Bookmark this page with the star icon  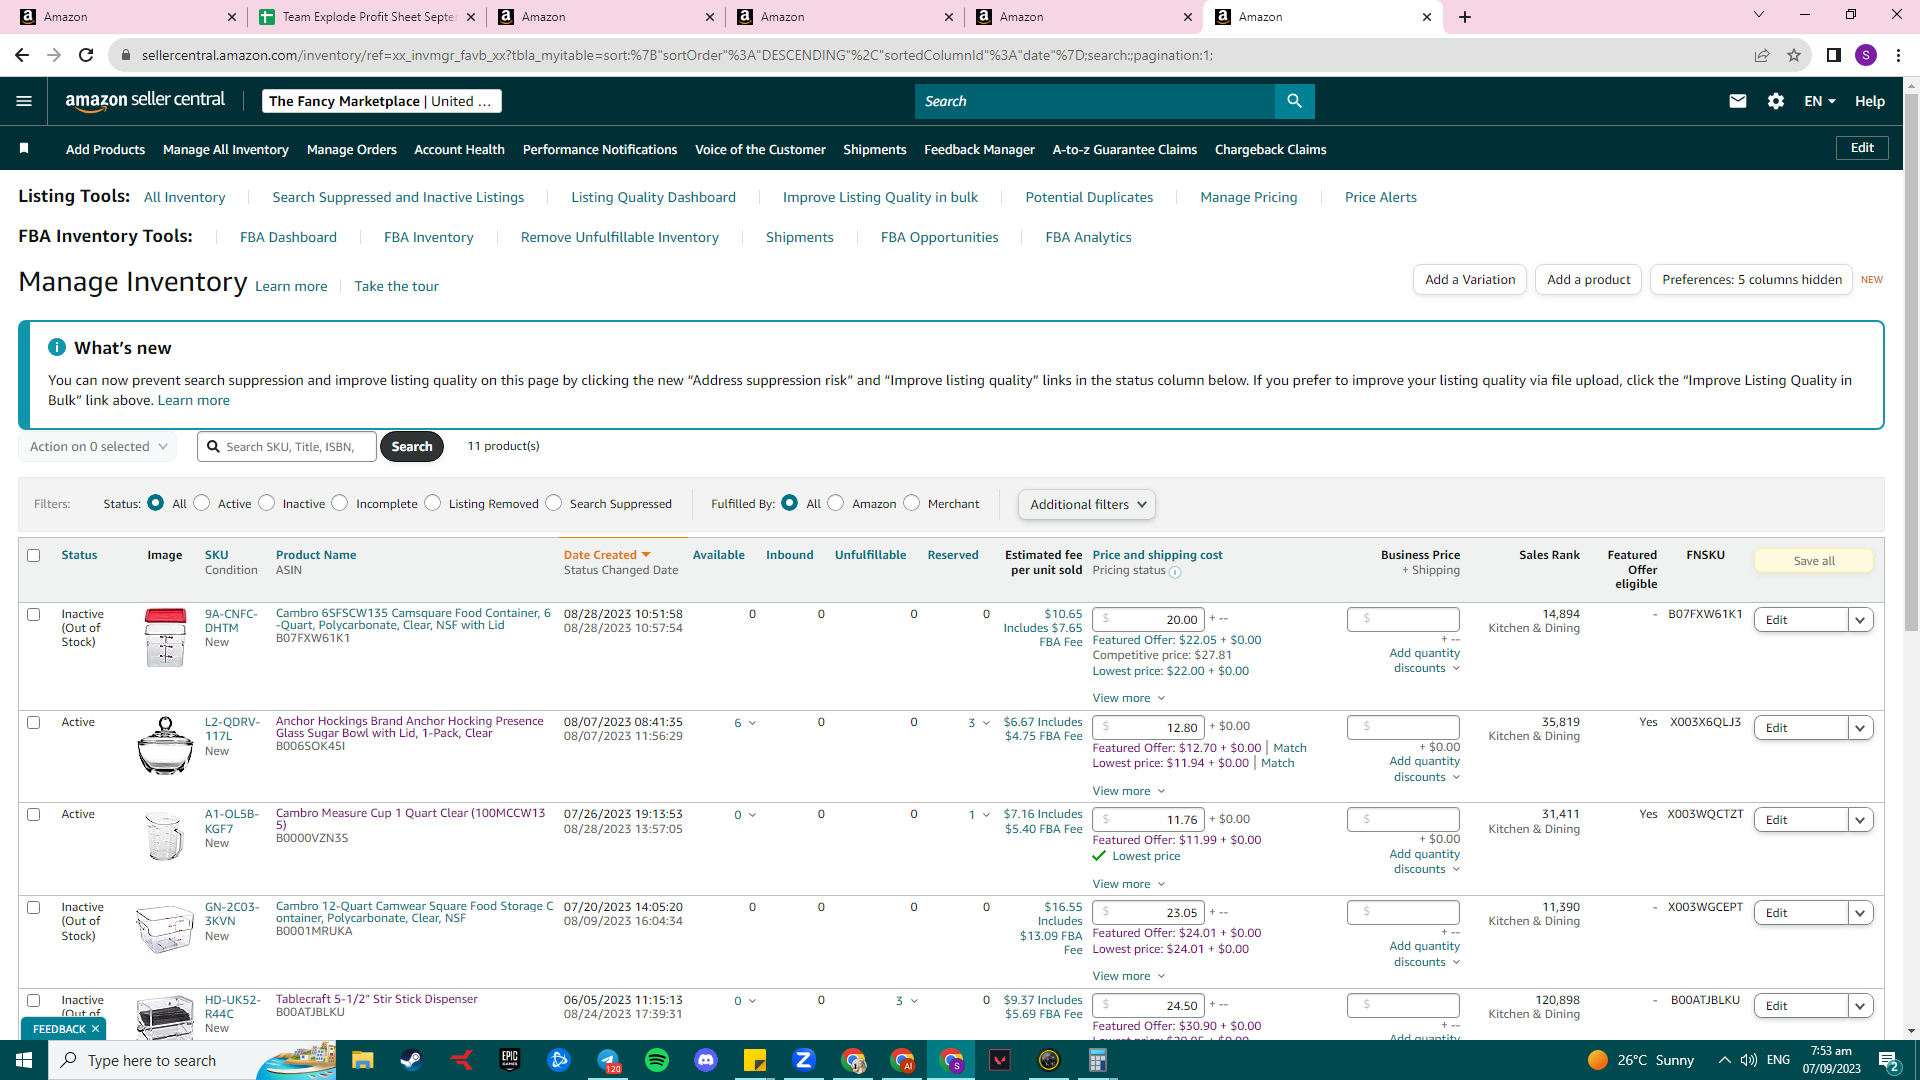coord(1794,55)
